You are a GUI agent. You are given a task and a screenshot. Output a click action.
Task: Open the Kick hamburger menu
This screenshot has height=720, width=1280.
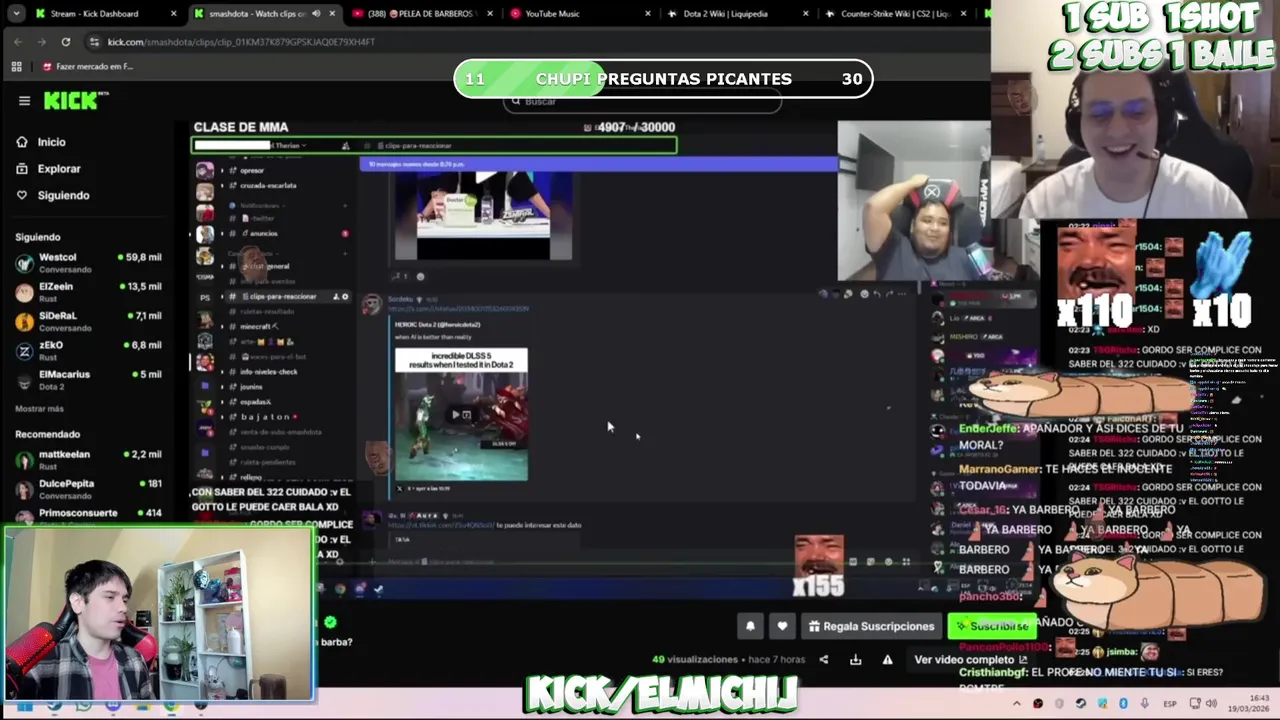coord(24,100)
